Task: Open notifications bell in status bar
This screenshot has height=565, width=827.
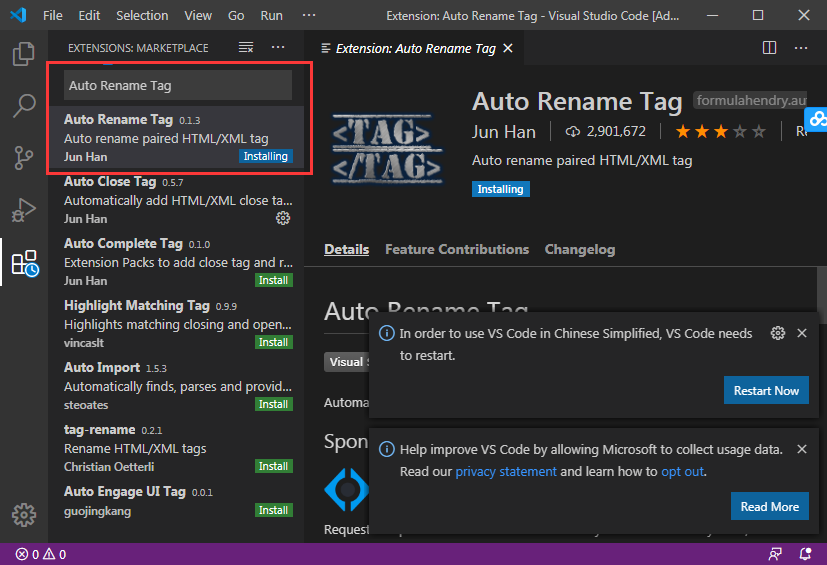Action: (805, 554)
